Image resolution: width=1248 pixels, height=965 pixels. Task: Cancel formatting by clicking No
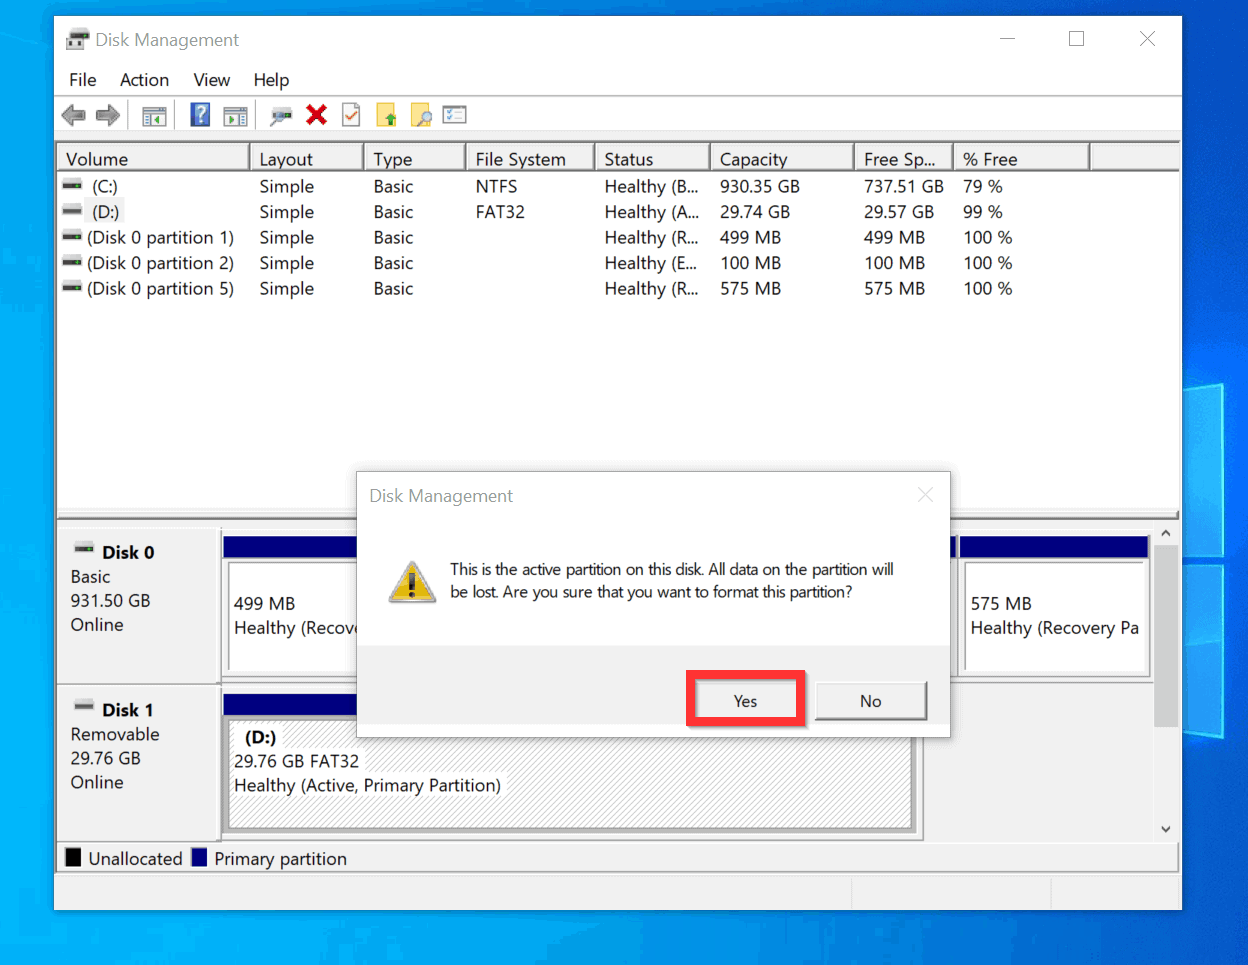[870, 701]
